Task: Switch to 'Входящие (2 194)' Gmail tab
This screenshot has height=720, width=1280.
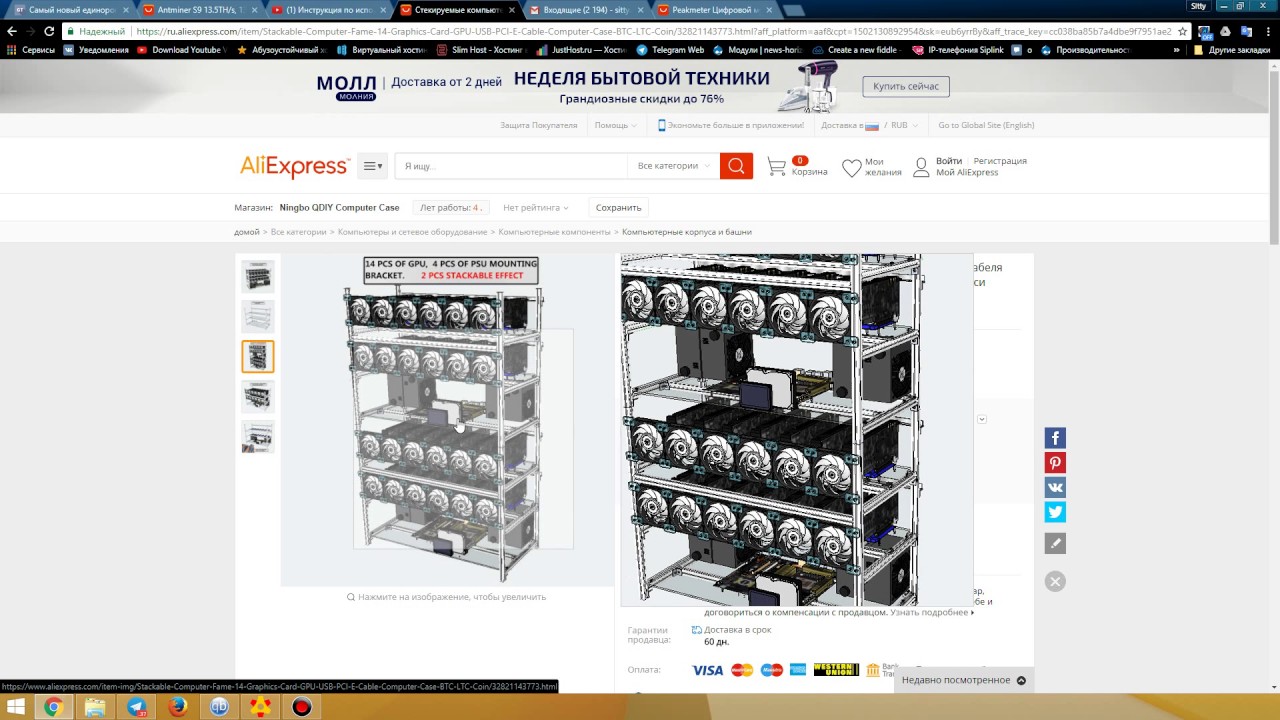Action: pos(586,10)
